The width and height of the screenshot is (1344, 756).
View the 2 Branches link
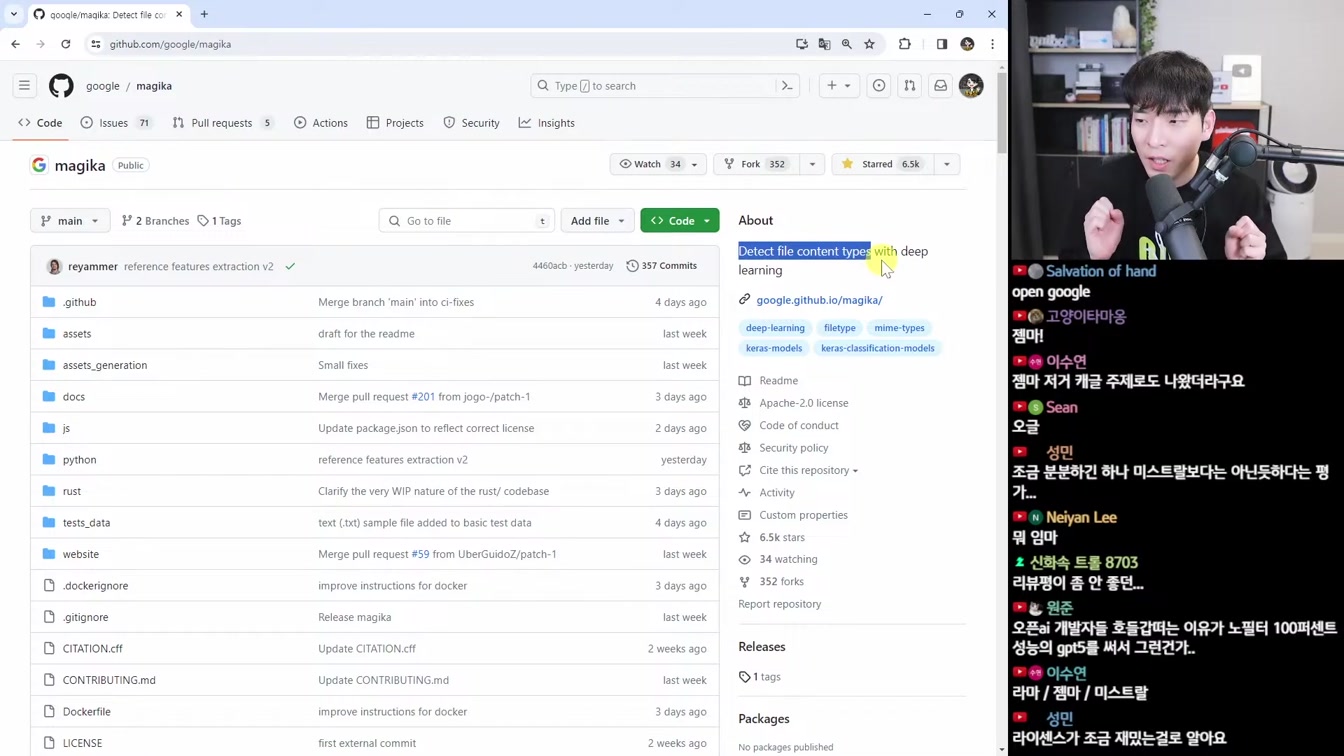[155, 221]
